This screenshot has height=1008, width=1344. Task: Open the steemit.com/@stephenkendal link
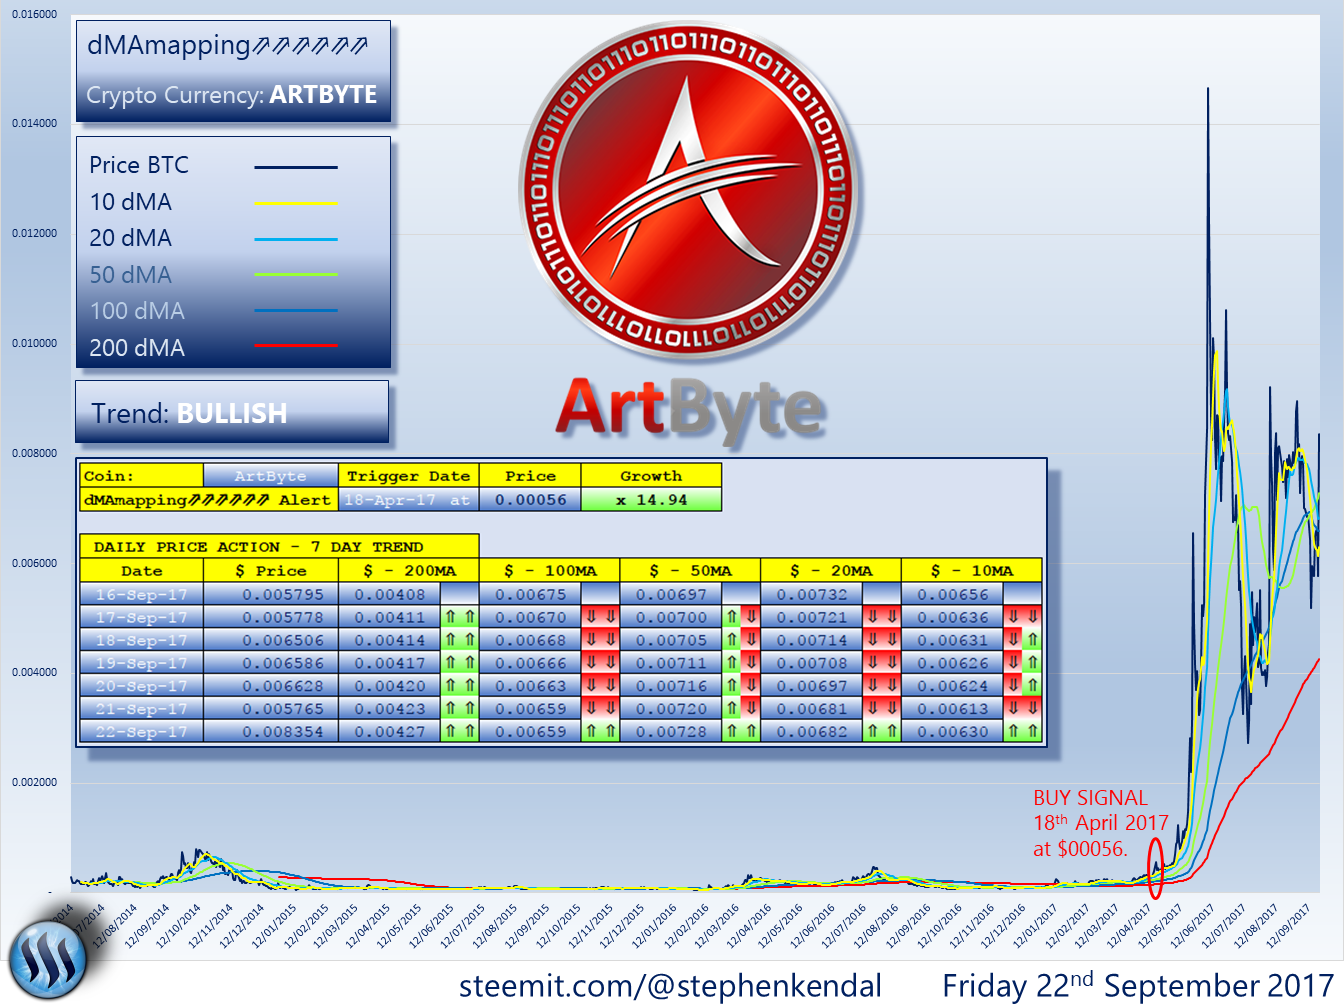click(670, 986)
